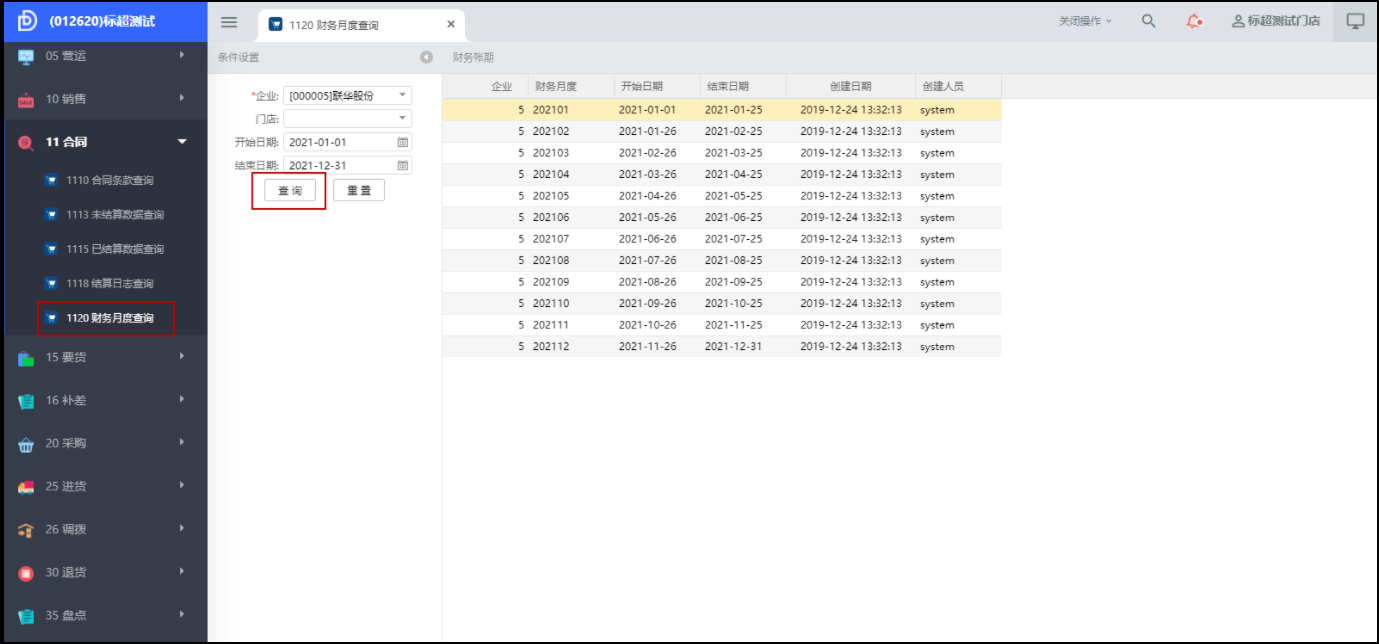Click the hamburger menu icon
The width and height of the screenshot is (1379, 644).
pos(229,23)
